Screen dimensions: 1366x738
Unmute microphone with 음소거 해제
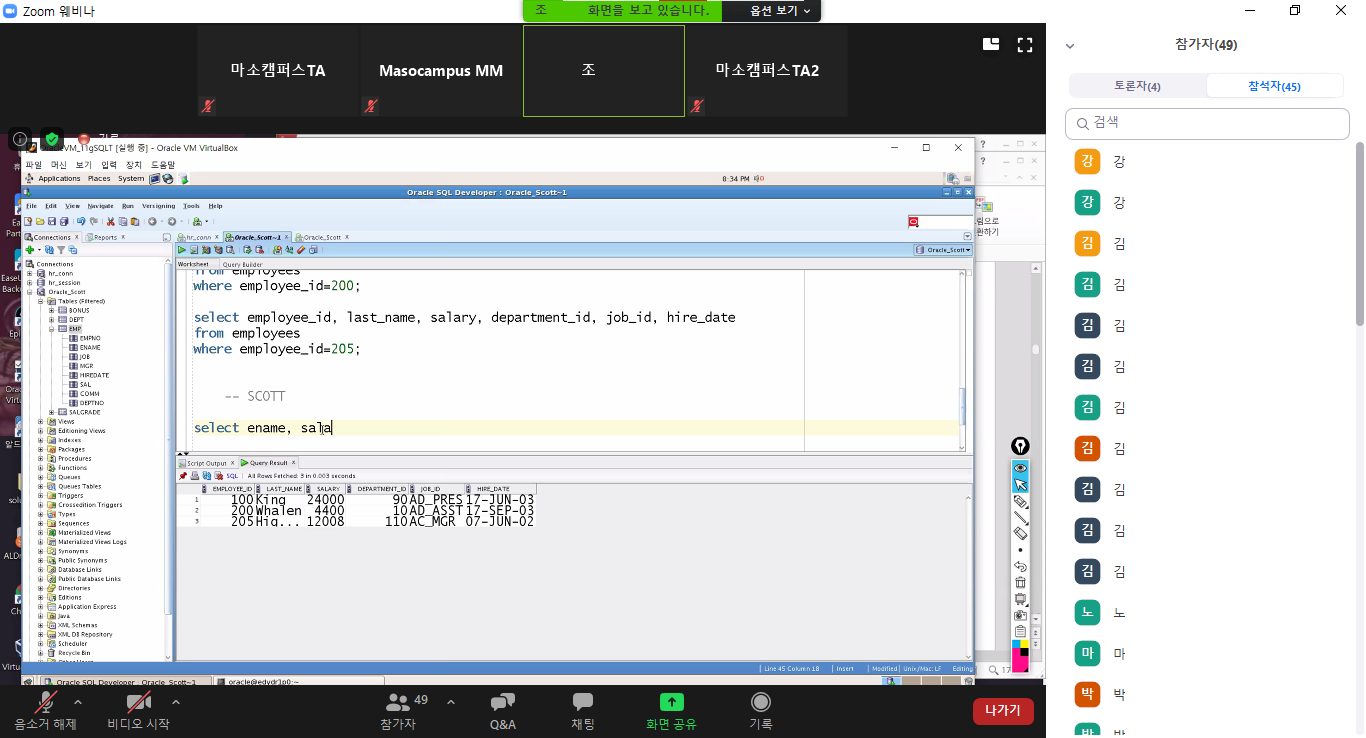pos(45,710)
